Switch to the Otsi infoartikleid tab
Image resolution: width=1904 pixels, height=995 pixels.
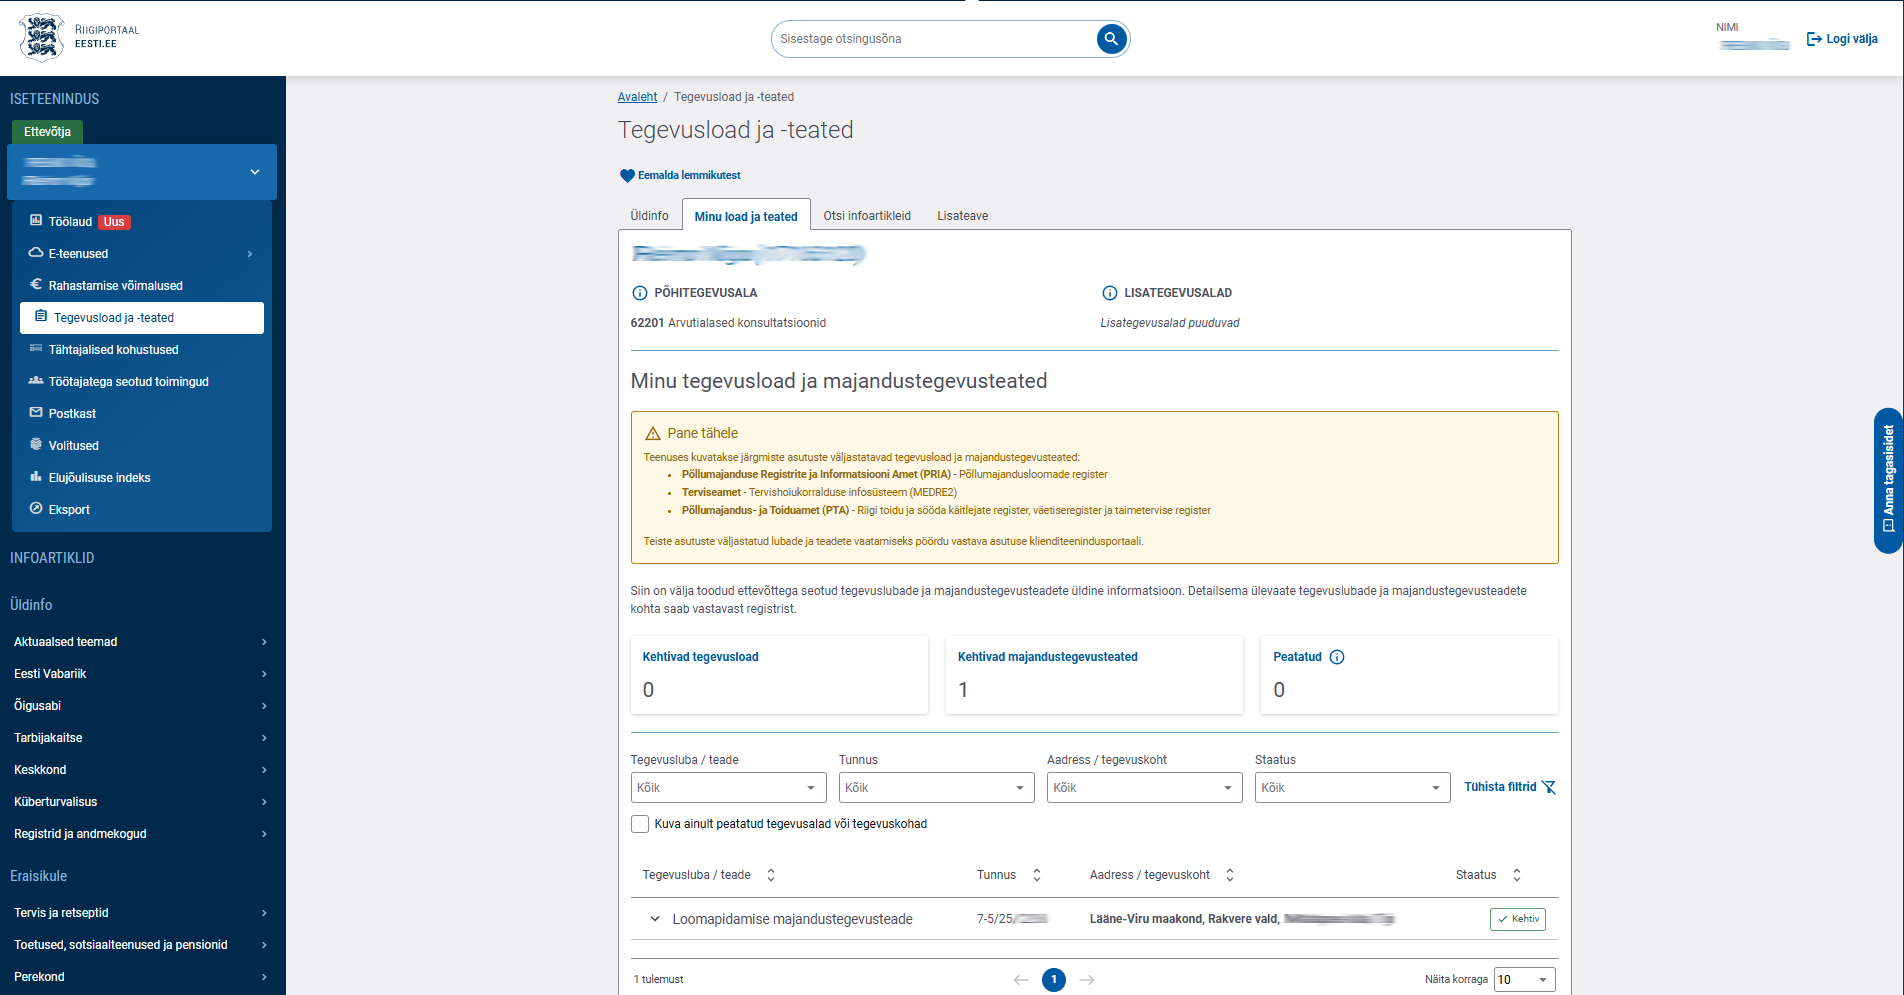(x=867, y=216)
